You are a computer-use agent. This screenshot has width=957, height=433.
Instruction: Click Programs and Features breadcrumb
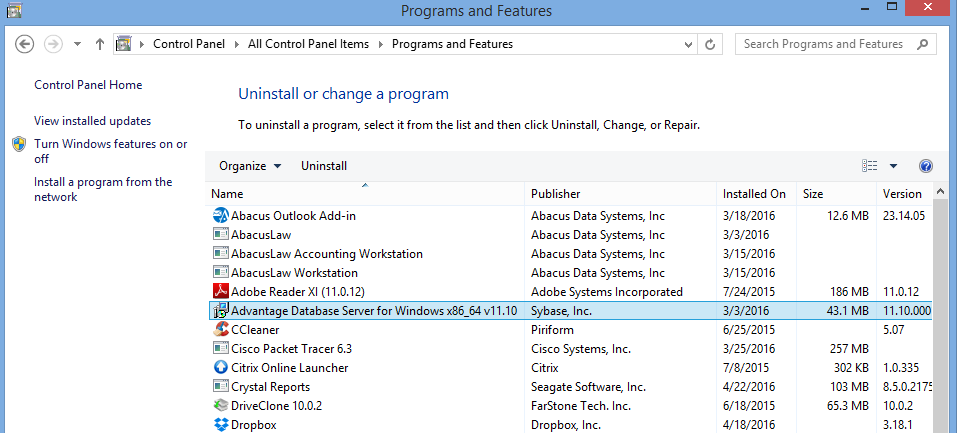pyautogui.click(x=452, y=44)
